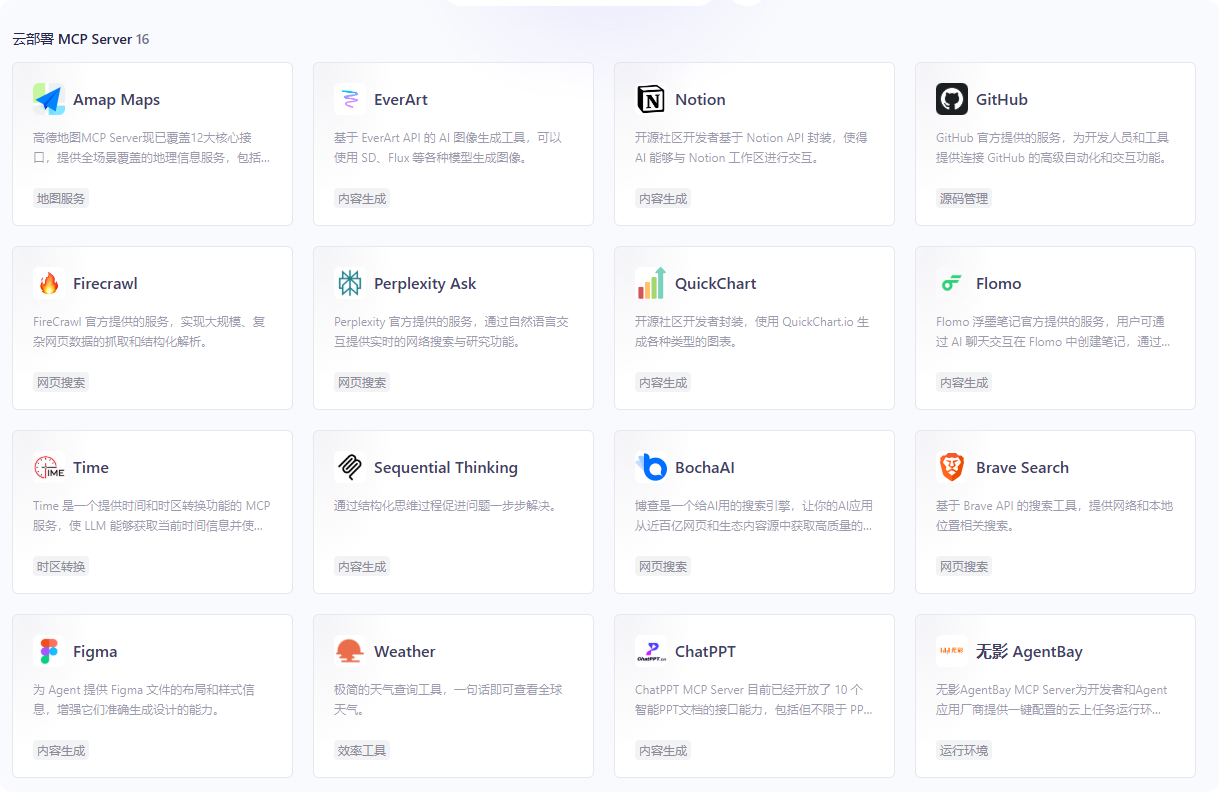
Task: Select the 网页搜索 tag on BochaAI
Action: 663,566
